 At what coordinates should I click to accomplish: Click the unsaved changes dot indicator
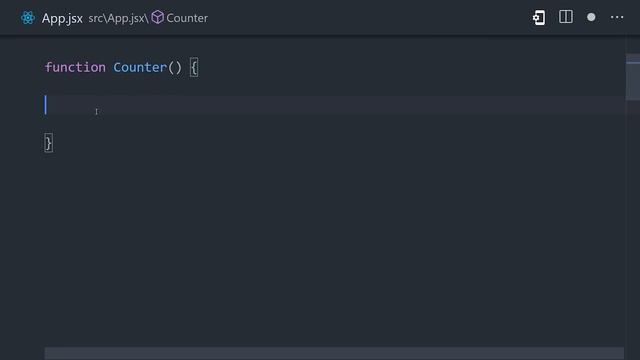pos(591,17)
